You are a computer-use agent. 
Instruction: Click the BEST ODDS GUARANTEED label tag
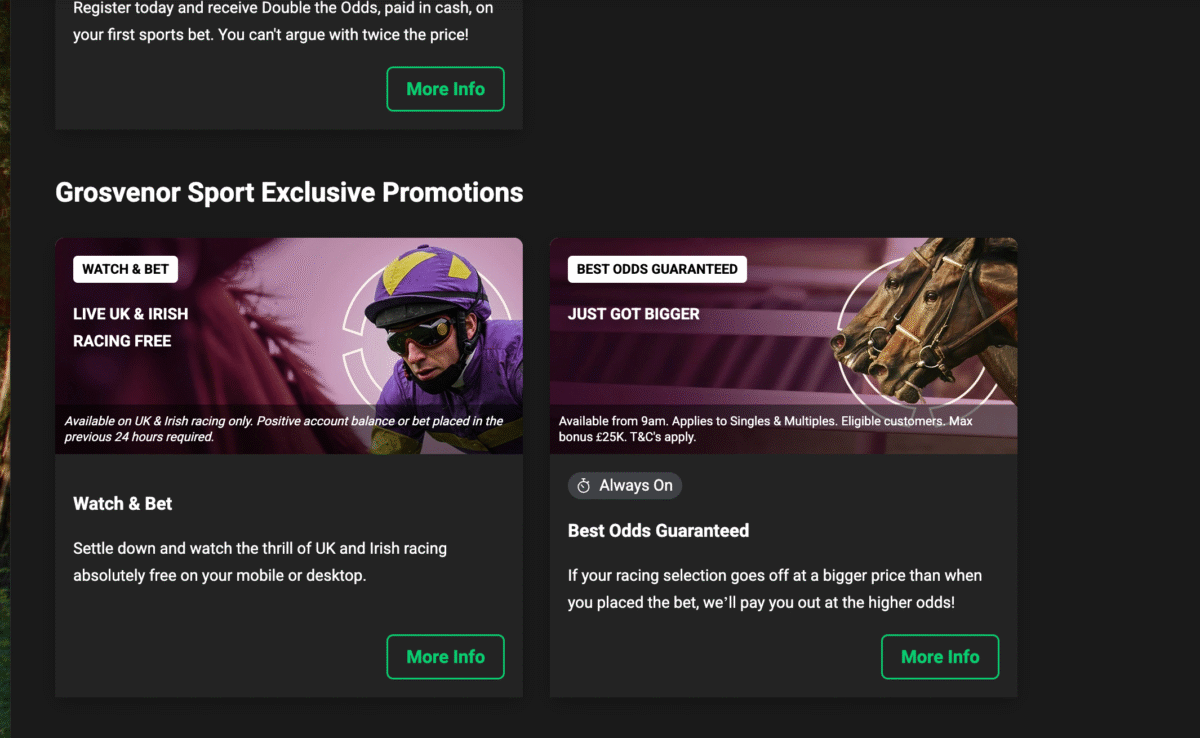[x=657, y=269]
